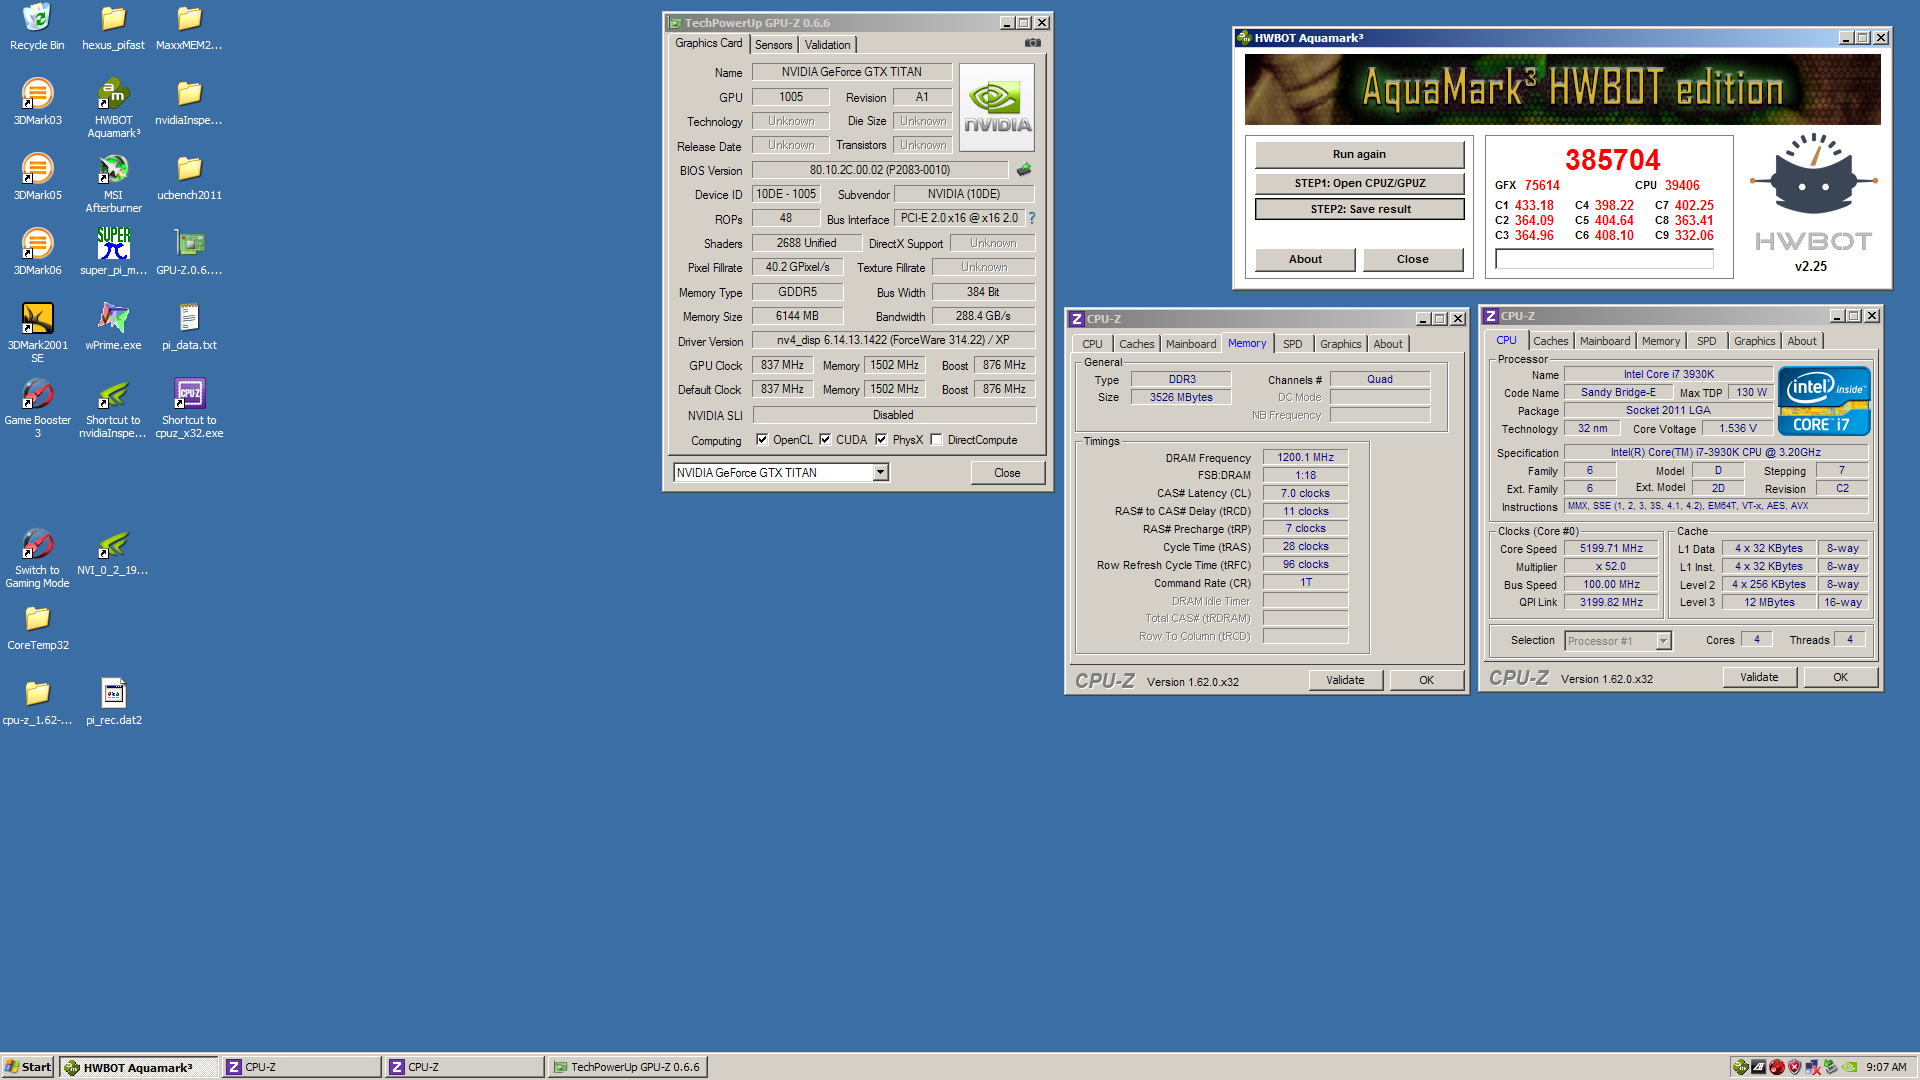Select Shortcut to nvidiaInspector icon
The height and width of the screenshot is (1080, 1920).
113,407
